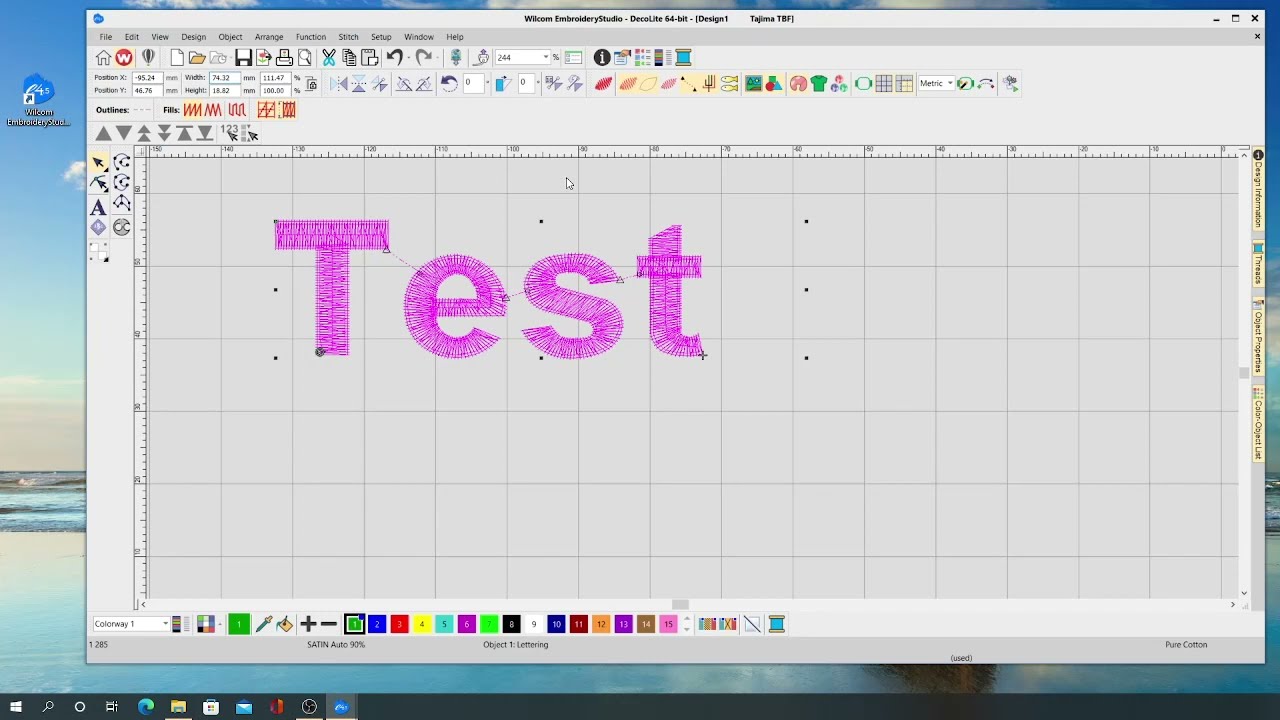Image resolution: width=1280 pixels, height=720 pixels.
Task: Toggle the show hoop icon
Action: point(863,84)
